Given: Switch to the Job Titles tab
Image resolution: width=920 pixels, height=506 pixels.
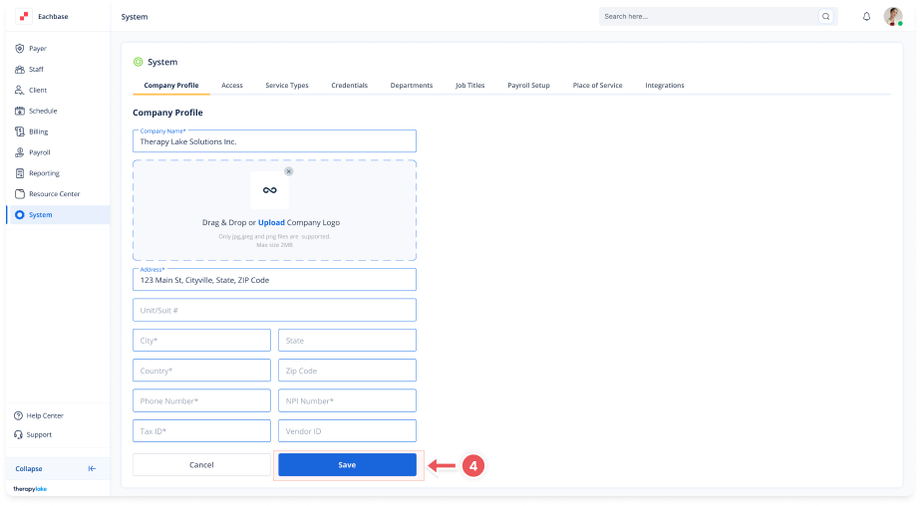Looking at the screenshot, I should pos(470,85).
